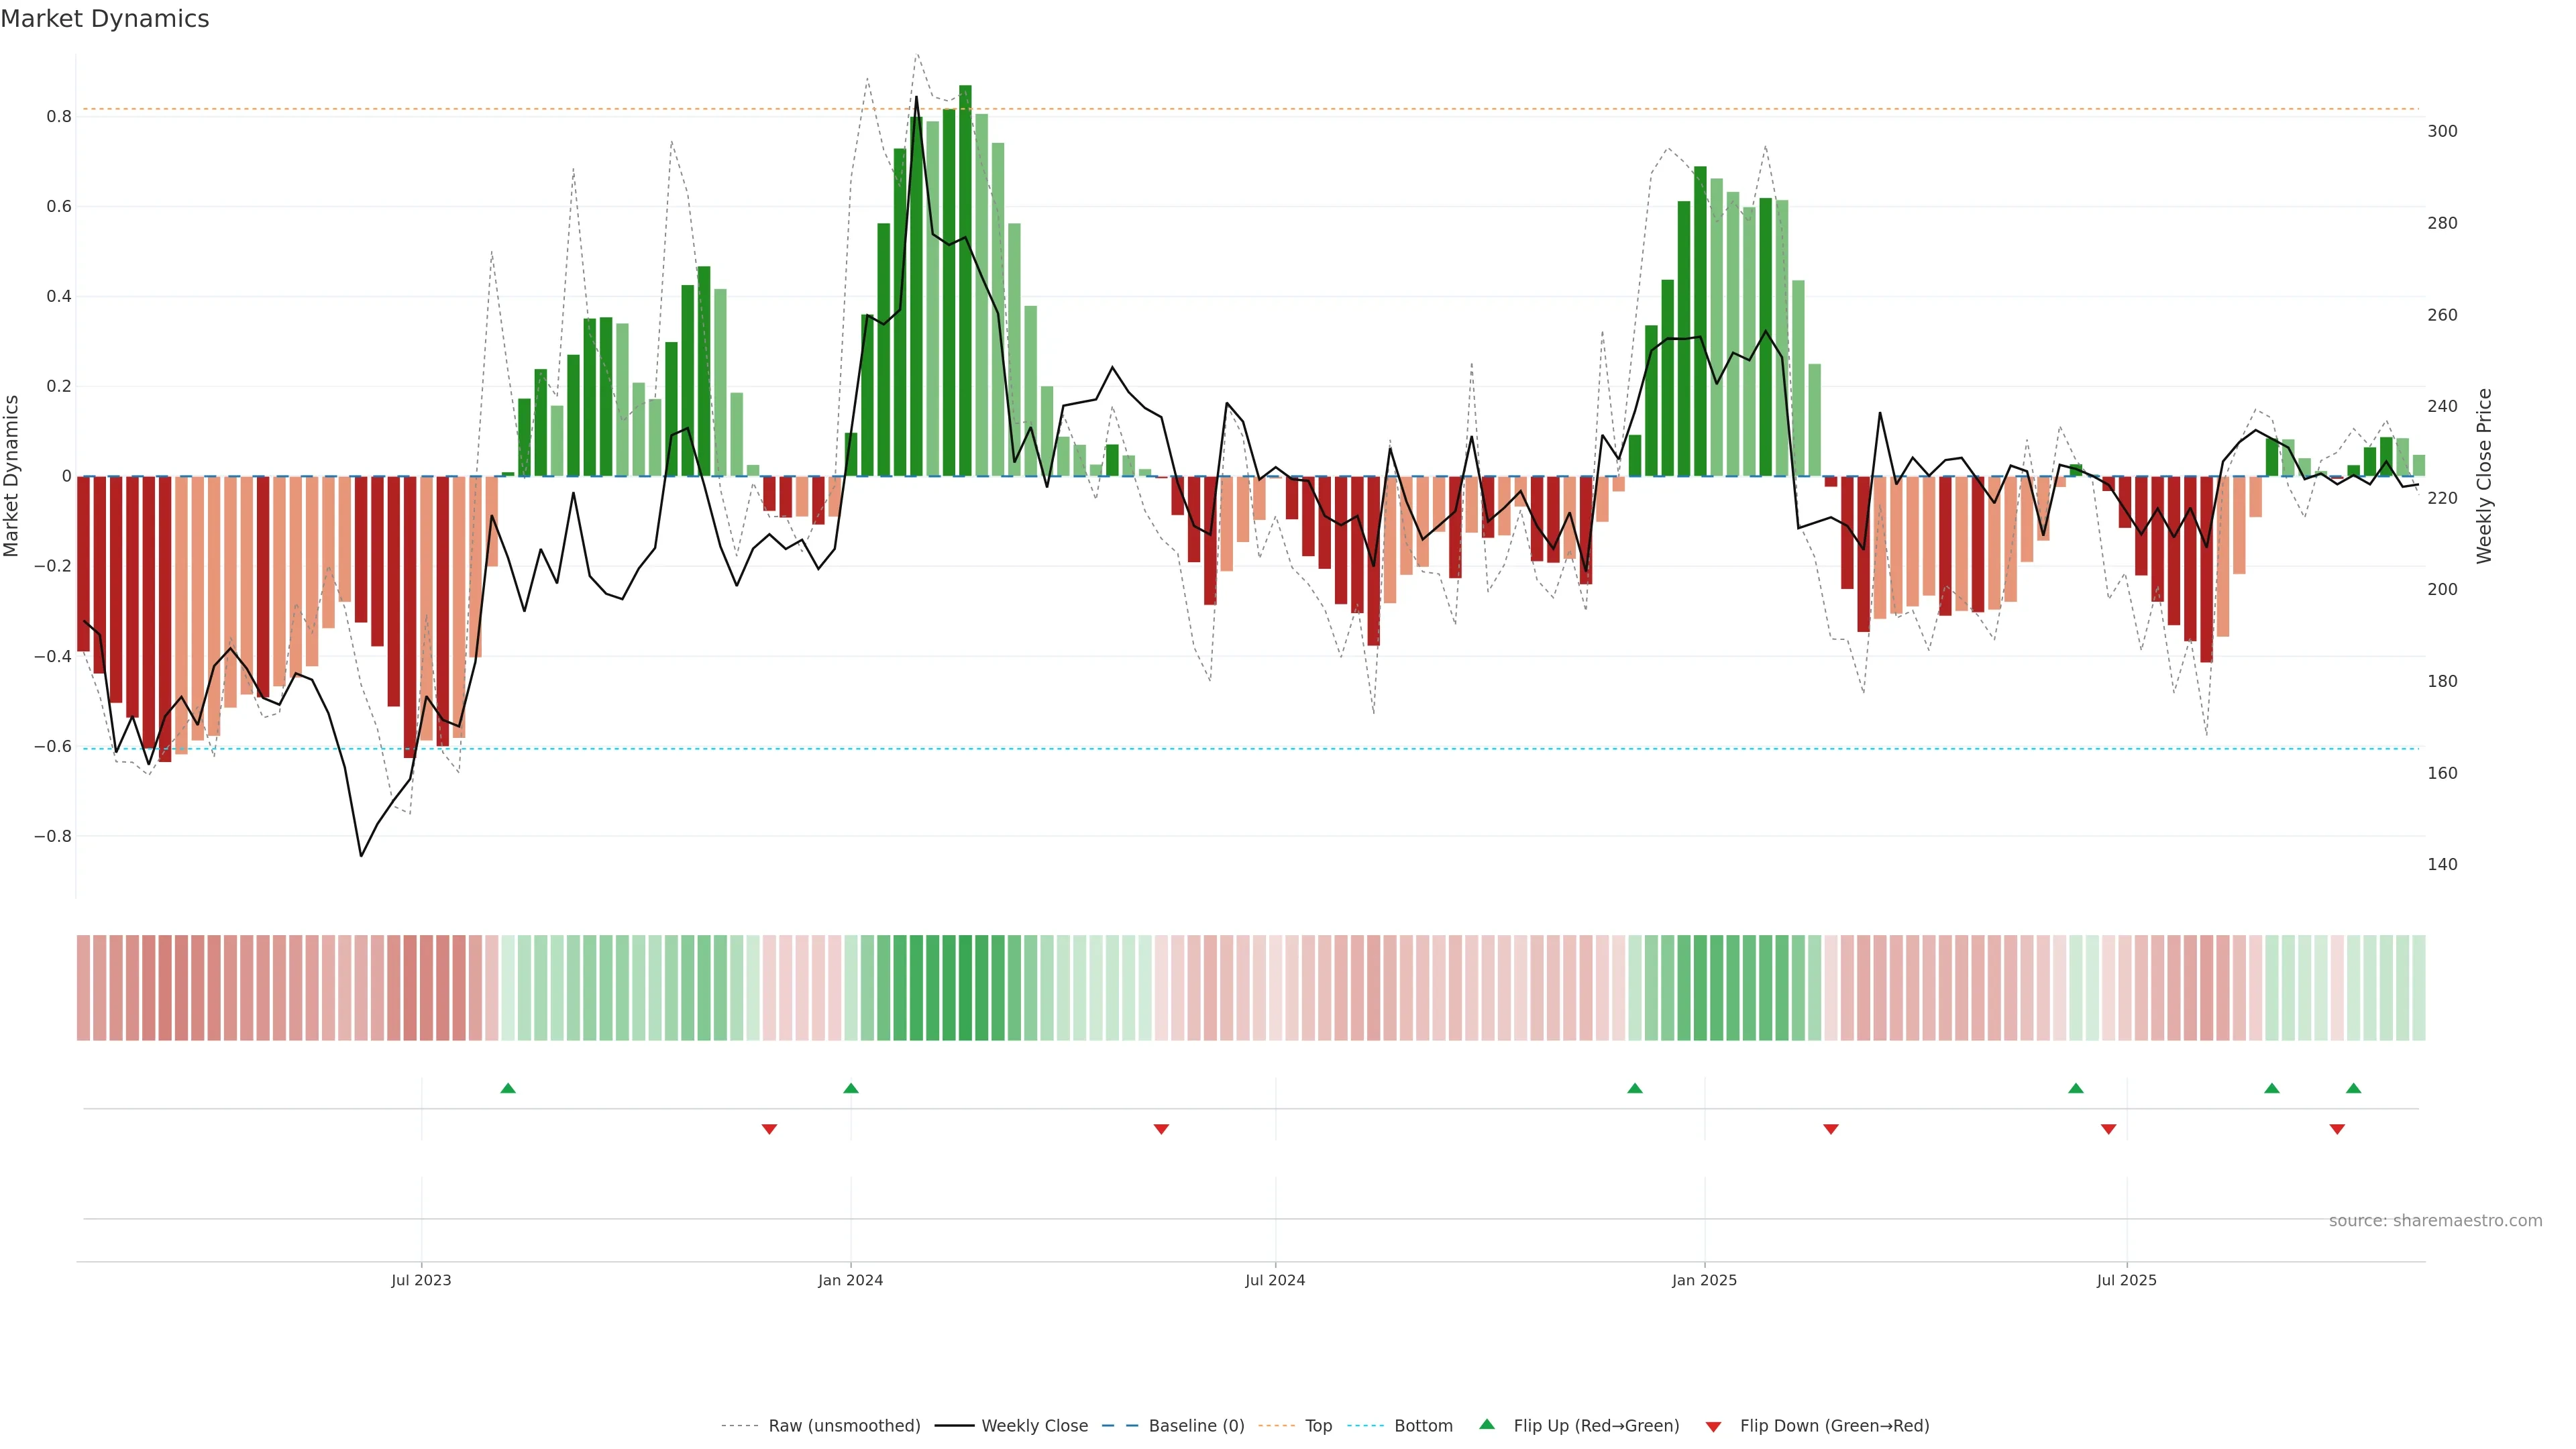This screenshot has height=1449, width=2576.
Task: Click the source: sharemaestro.com text
Action: click(x=2435, y=1220)
